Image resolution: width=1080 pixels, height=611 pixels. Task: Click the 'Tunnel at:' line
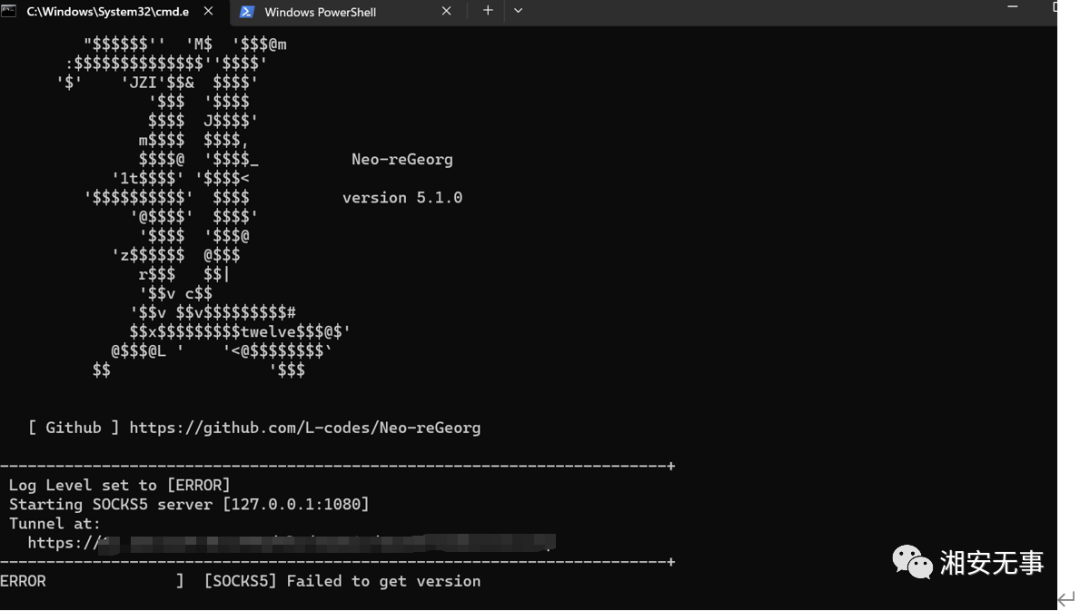pos(54,524)
